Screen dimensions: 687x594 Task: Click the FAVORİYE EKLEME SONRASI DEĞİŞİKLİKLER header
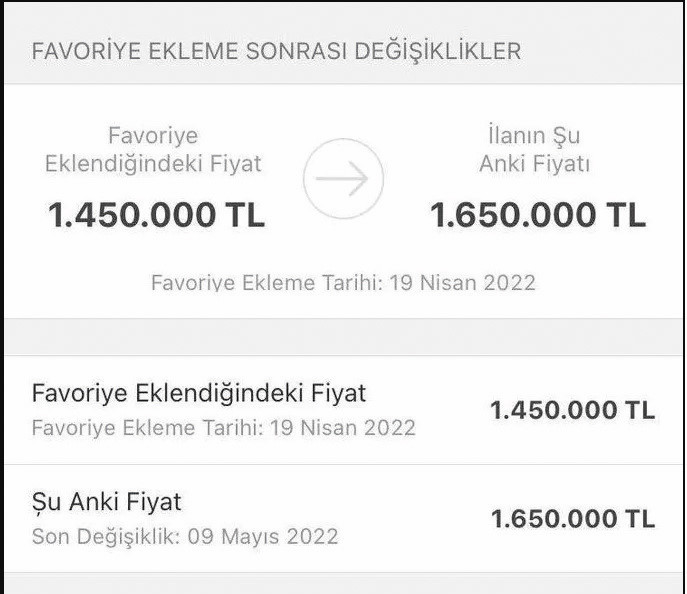(x=276, y=51)
